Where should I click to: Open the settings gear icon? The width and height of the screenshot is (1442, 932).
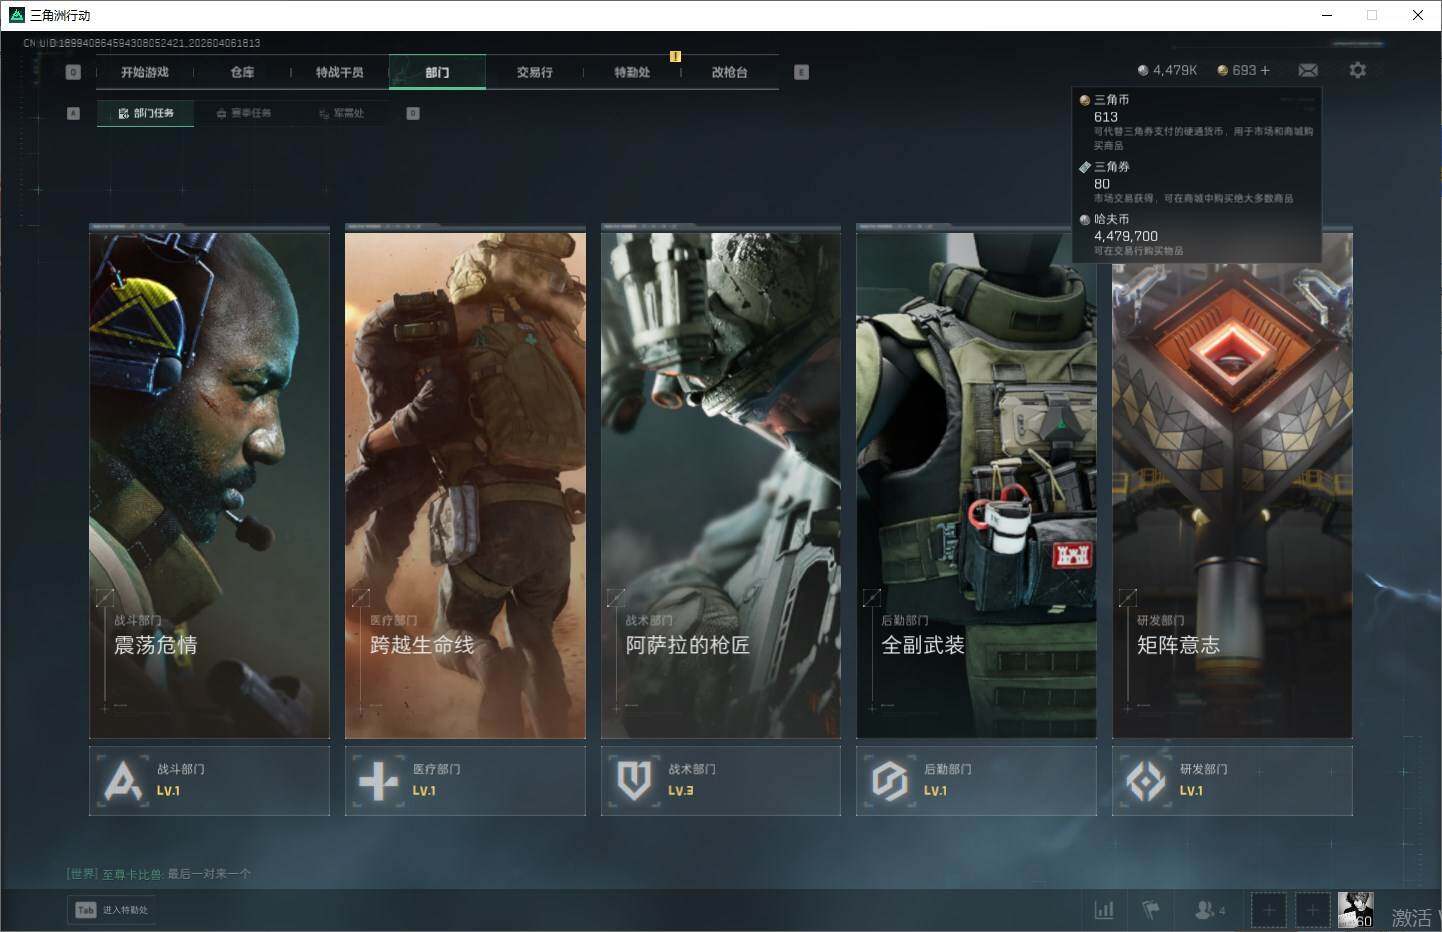1357,70
